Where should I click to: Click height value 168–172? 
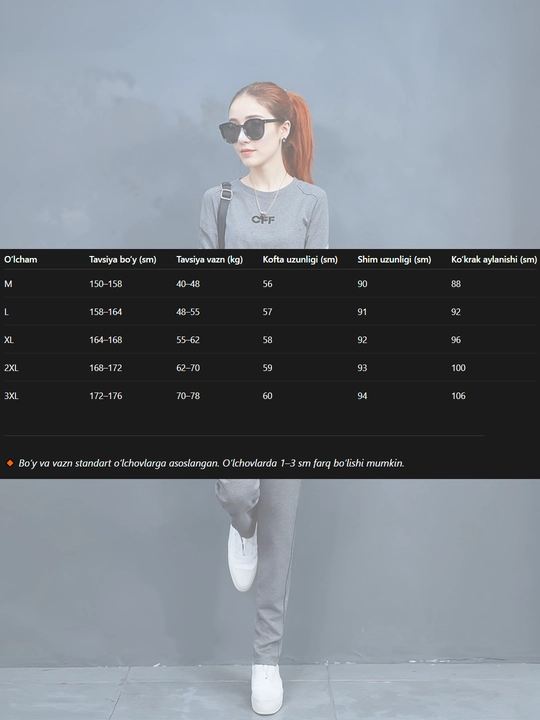[106, 368]
